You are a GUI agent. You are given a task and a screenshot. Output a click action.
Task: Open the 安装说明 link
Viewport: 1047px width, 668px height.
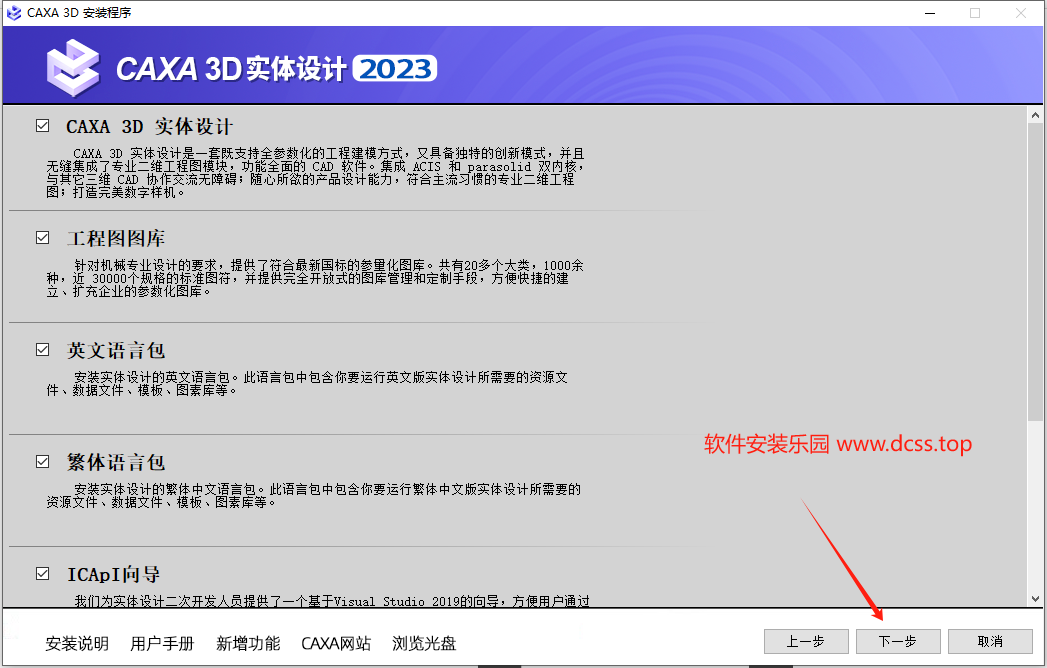(x=77, y=643)
